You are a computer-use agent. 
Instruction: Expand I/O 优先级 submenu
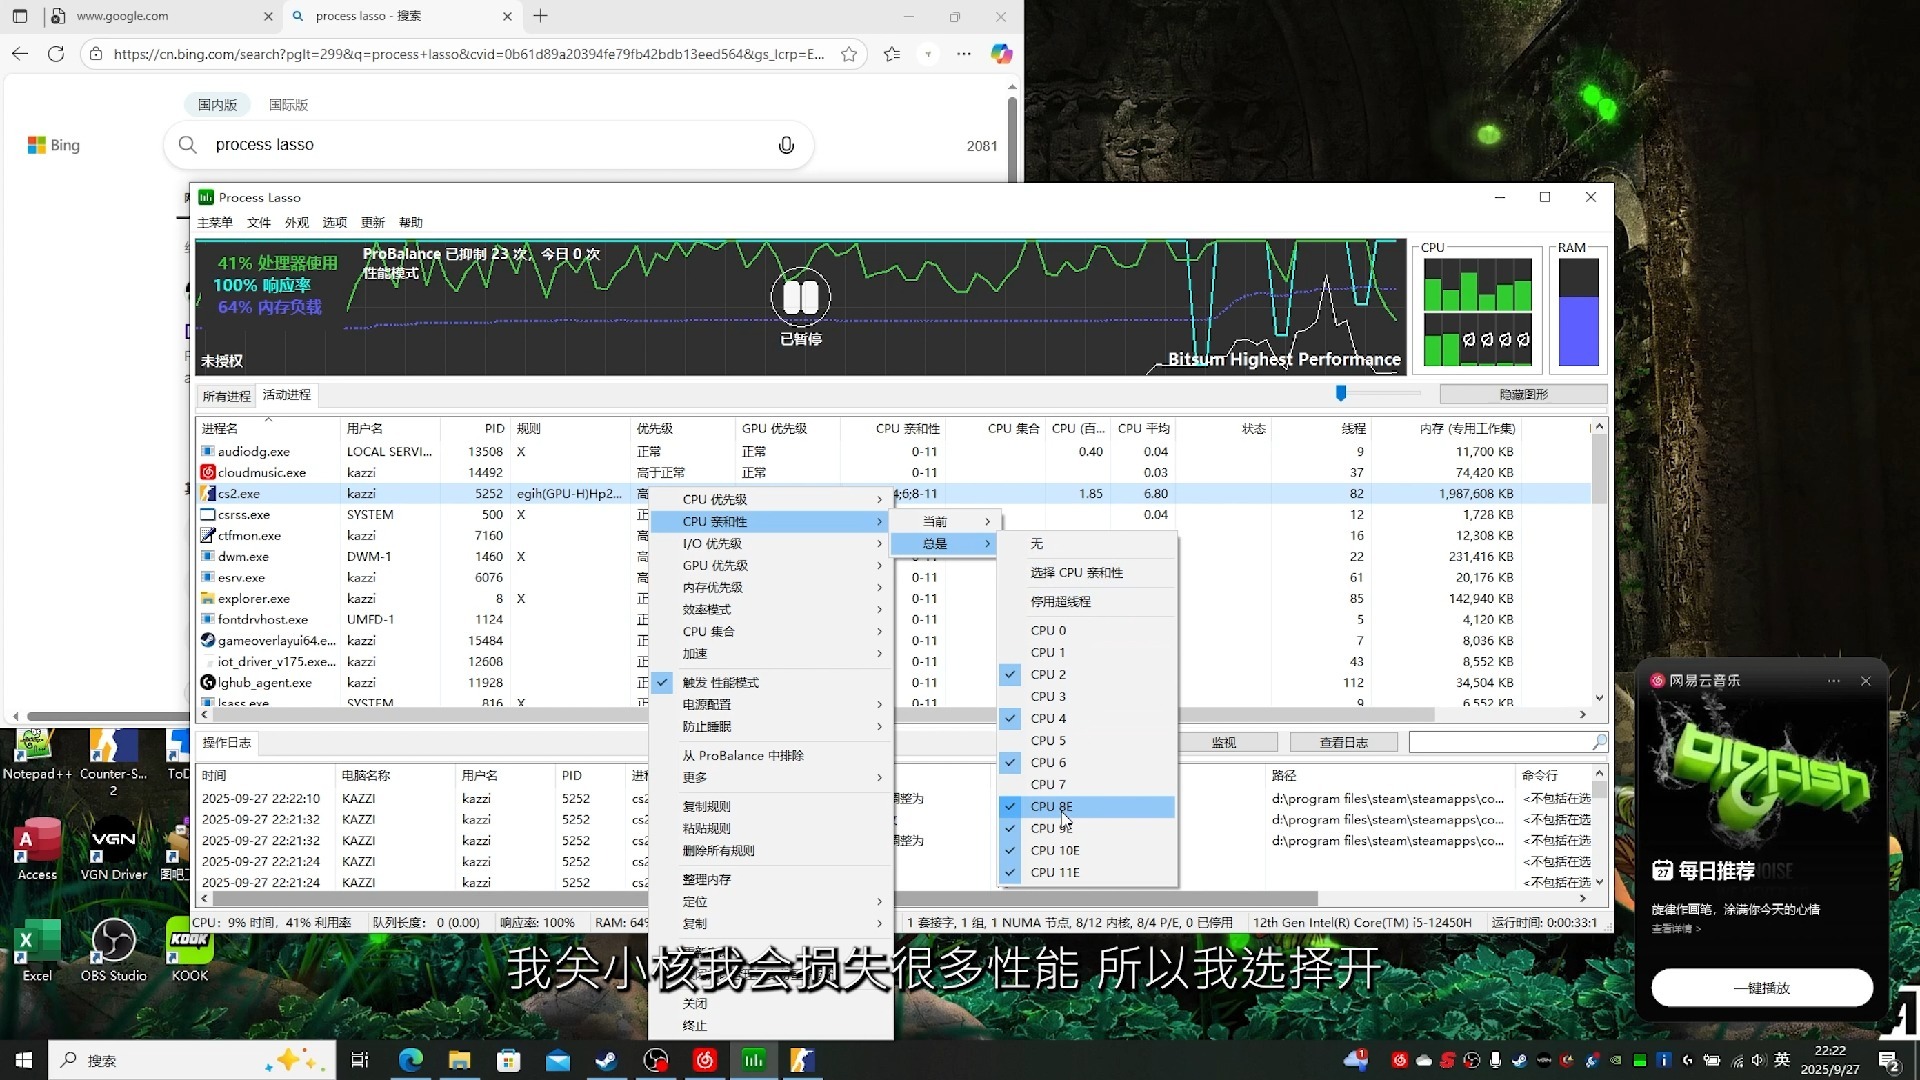coord(770,543)
